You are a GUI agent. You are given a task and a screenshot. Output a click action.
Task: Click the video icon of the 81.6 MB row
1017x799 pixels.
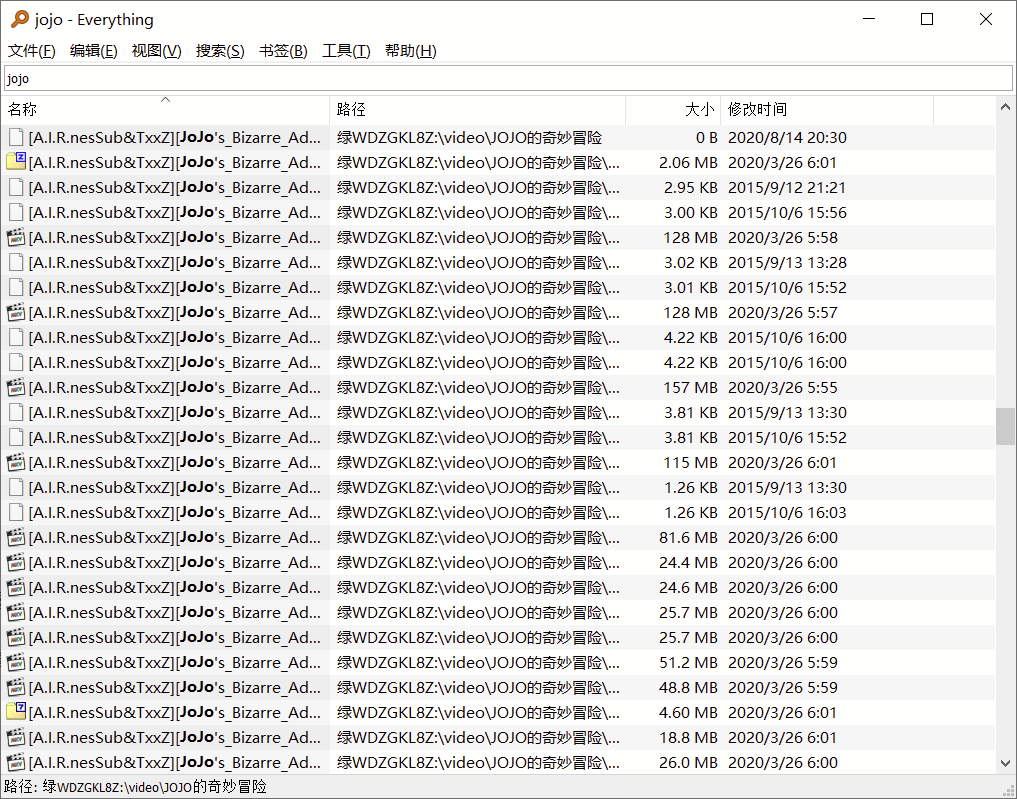click(x=16, y=538)
